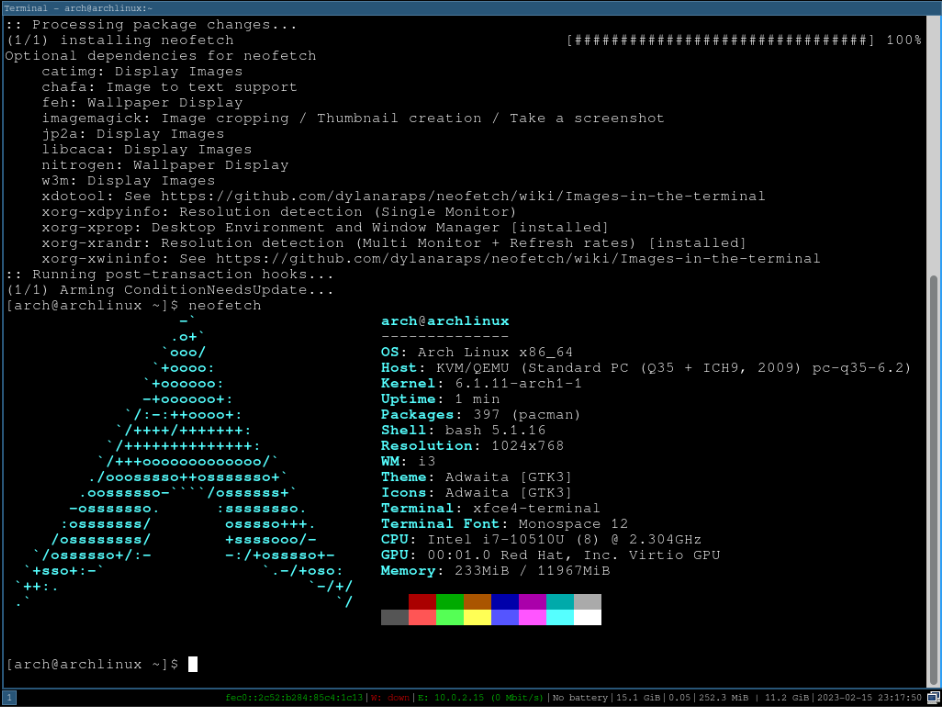Open the xorg-xwininfo neofetch wiki URL
The width and height of the screenshot is (942, 707).
click(518, 259)
